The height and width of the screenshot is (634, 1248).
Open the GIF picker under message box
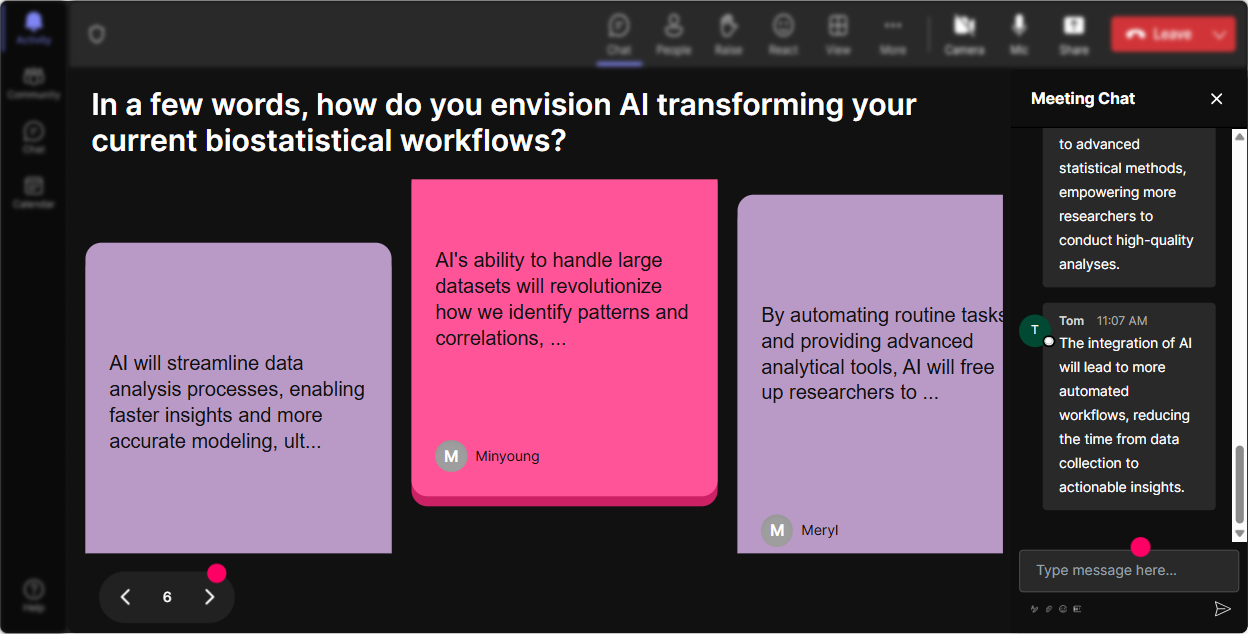coord(1077,609)
